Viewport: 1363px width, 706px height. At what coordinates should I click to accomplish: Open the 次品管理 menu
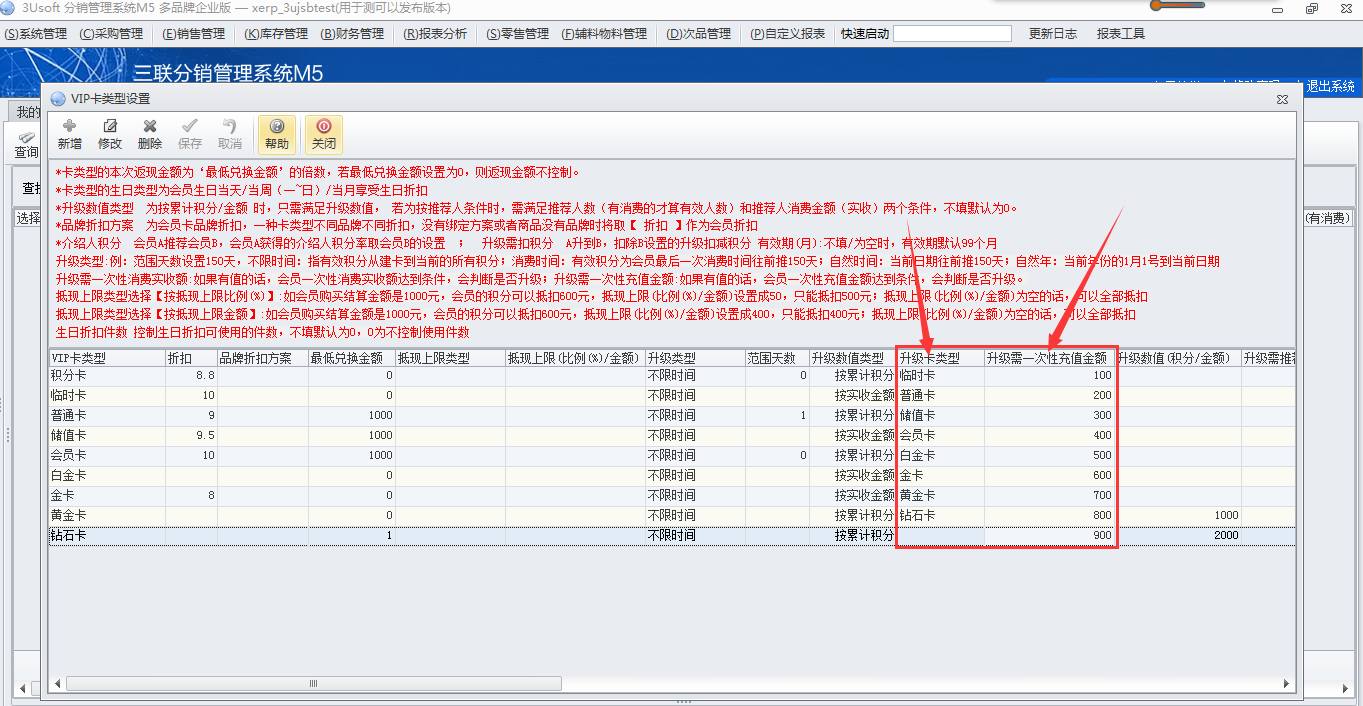click(698, 34)
